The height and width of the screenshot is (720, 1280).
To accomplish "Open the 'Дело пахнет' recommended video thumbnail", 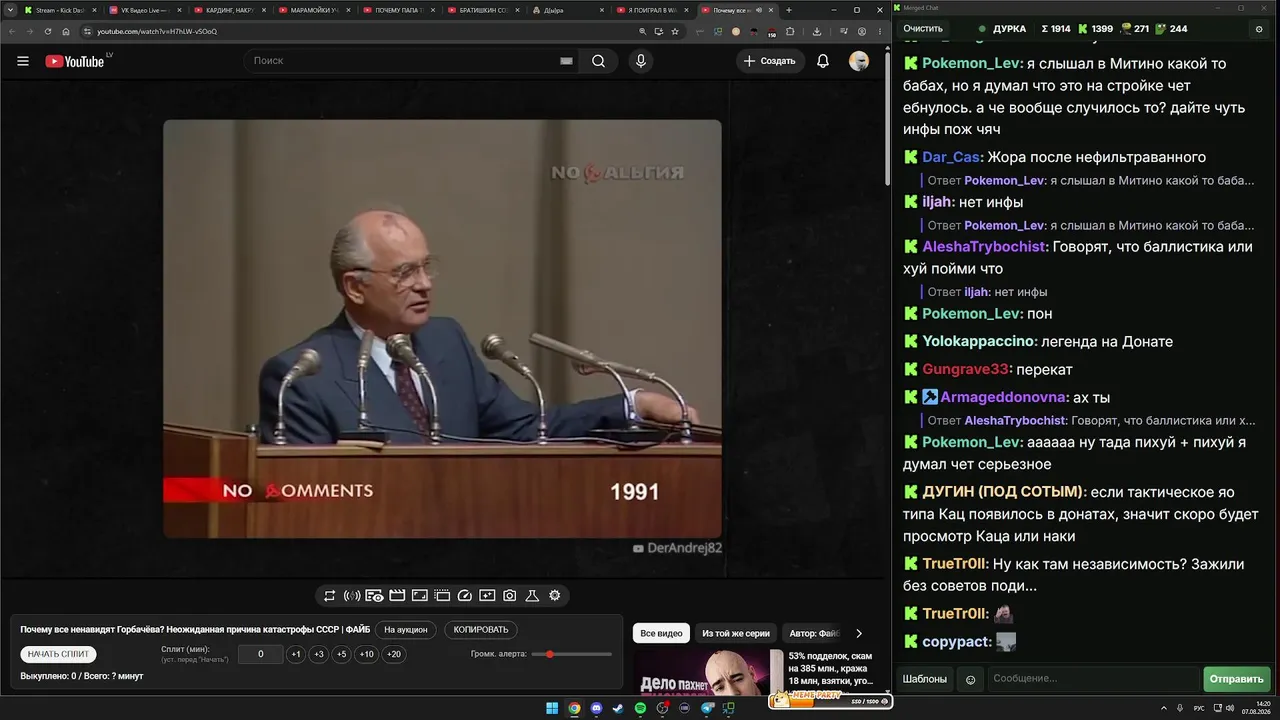I will (708, 671).
